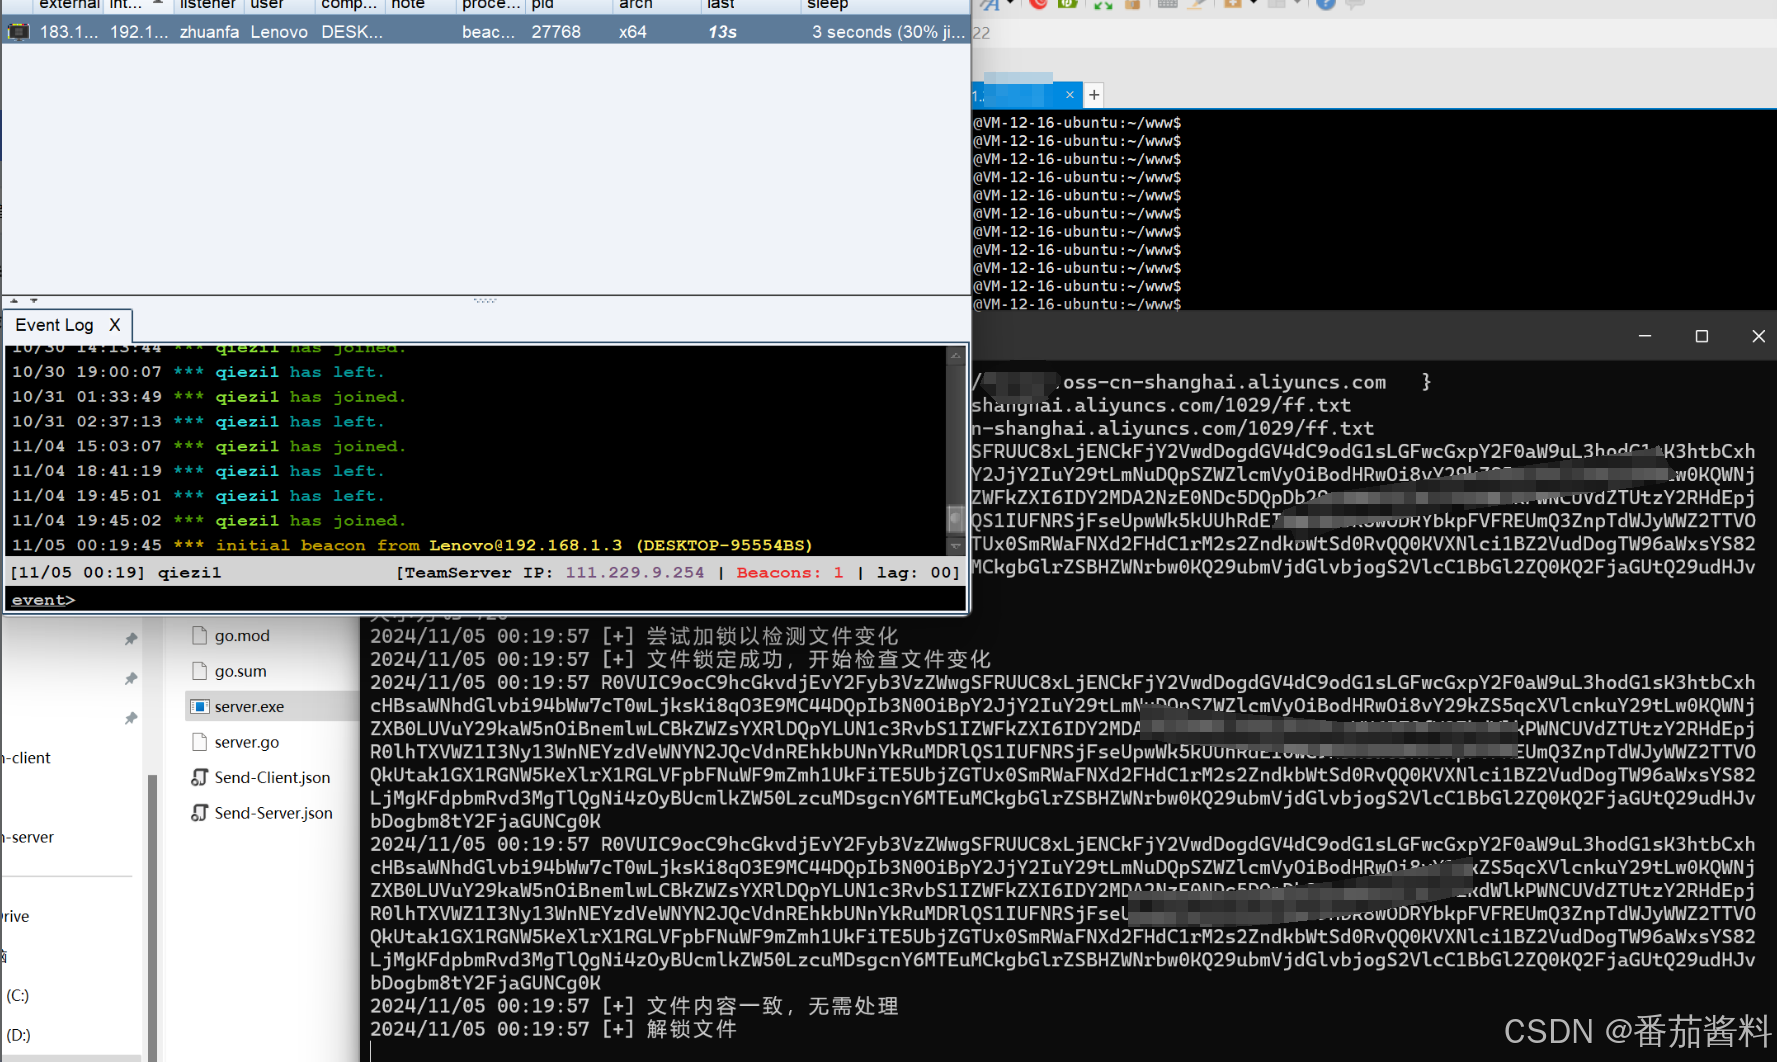The image size is (1777, 1062).
Task: Open the -server folder in navigation pane
Action: [29, 837]
